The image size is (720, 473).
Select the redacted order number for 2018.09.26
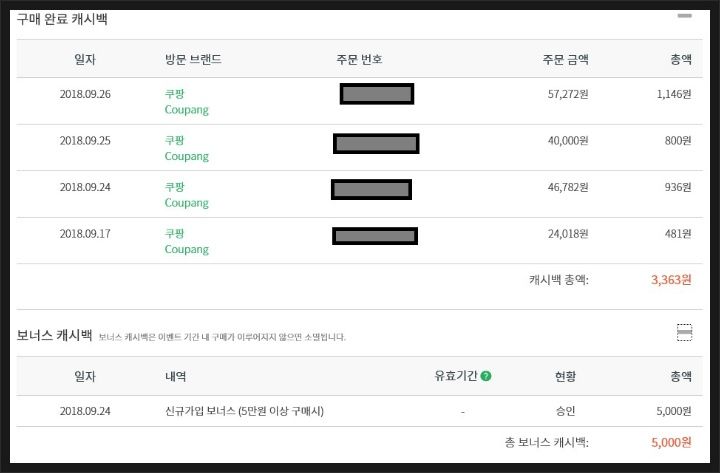click(x=377, y=94)
